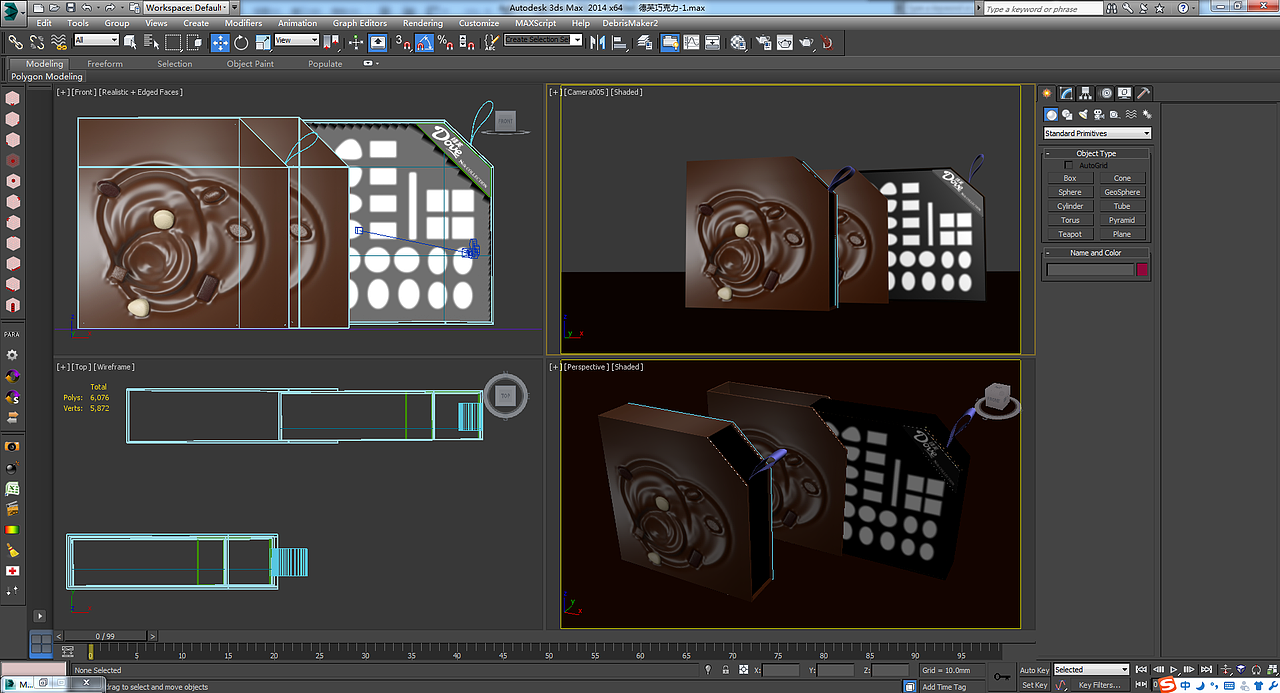
Task: Click the Pyramid button
Action: click(x=1122, y=220)
